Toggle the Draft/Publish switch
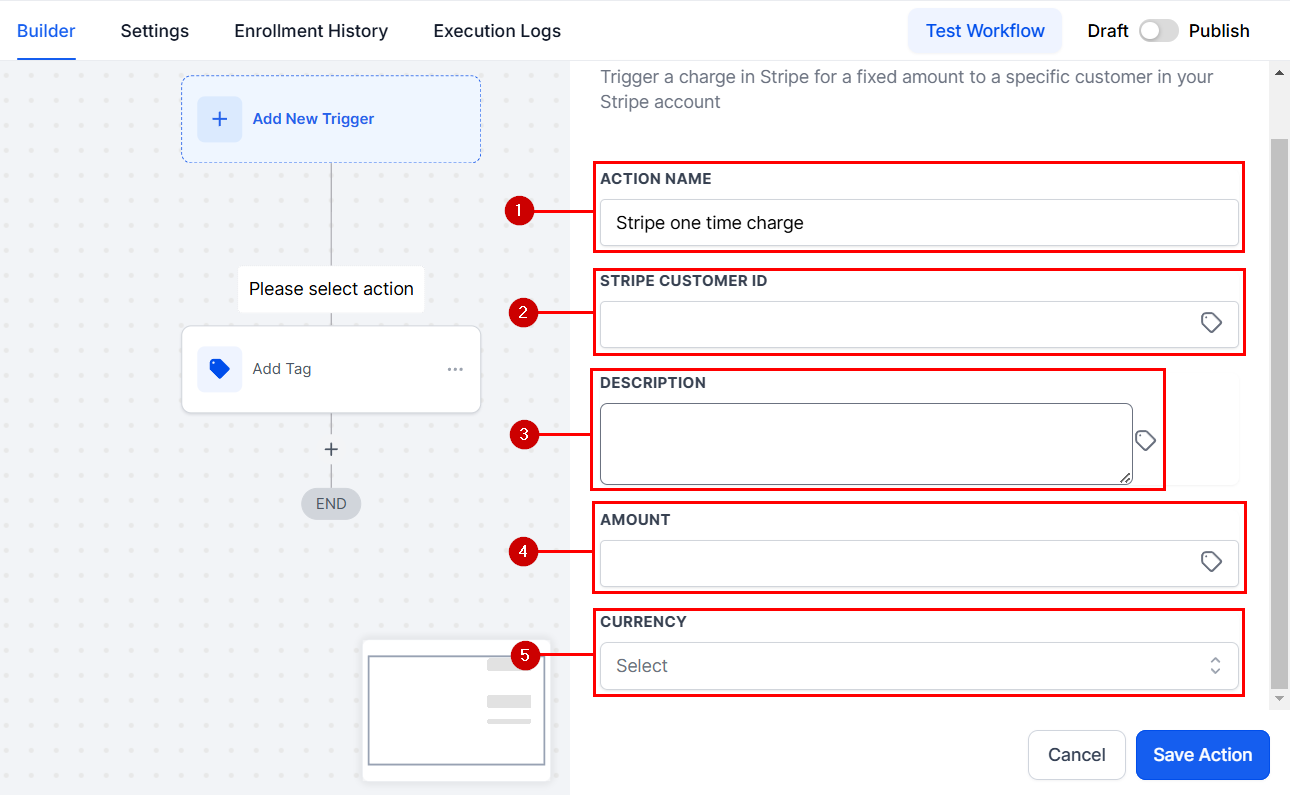1290x795 pixels. 1158,31
